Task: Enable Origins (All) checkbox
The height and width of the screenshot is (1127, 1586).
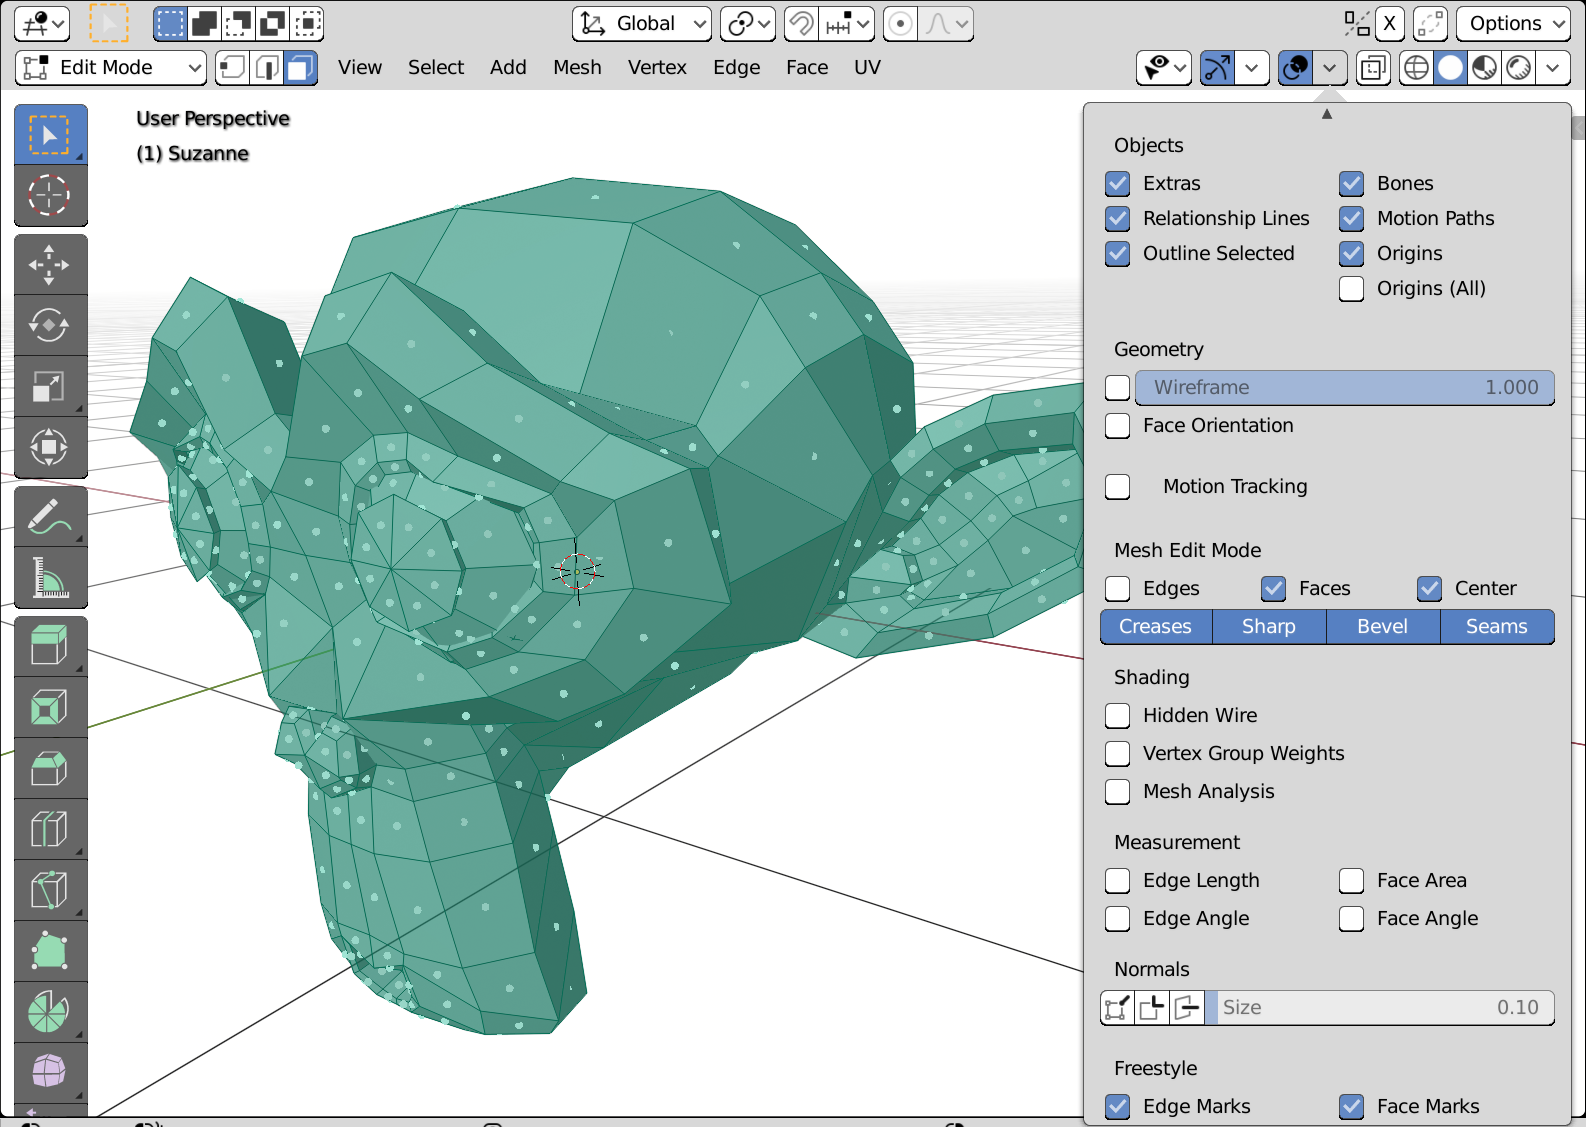Action: (x=1352, y=288)
